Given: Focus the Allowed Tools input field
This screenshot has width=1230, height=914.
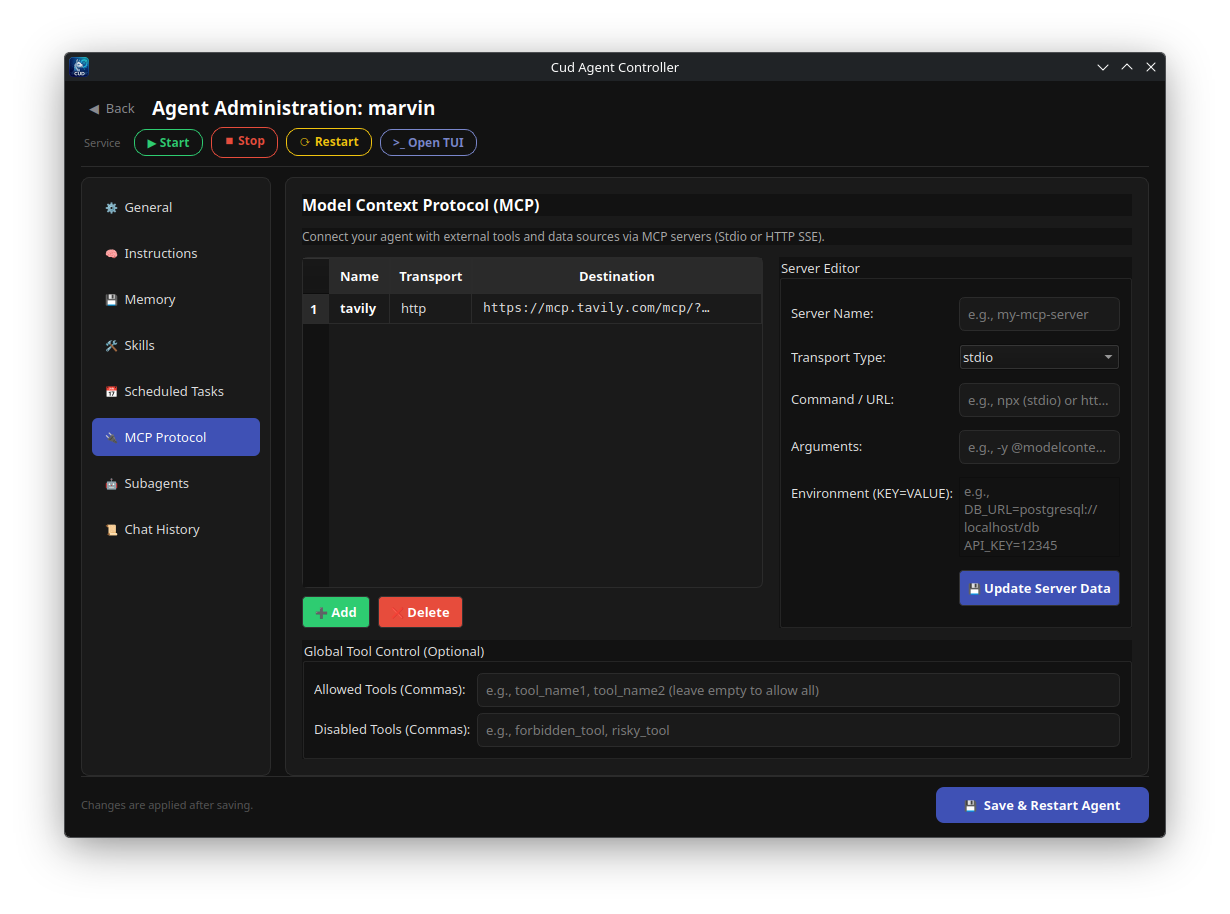Looking at the screenshot, I should click(798, 690).
